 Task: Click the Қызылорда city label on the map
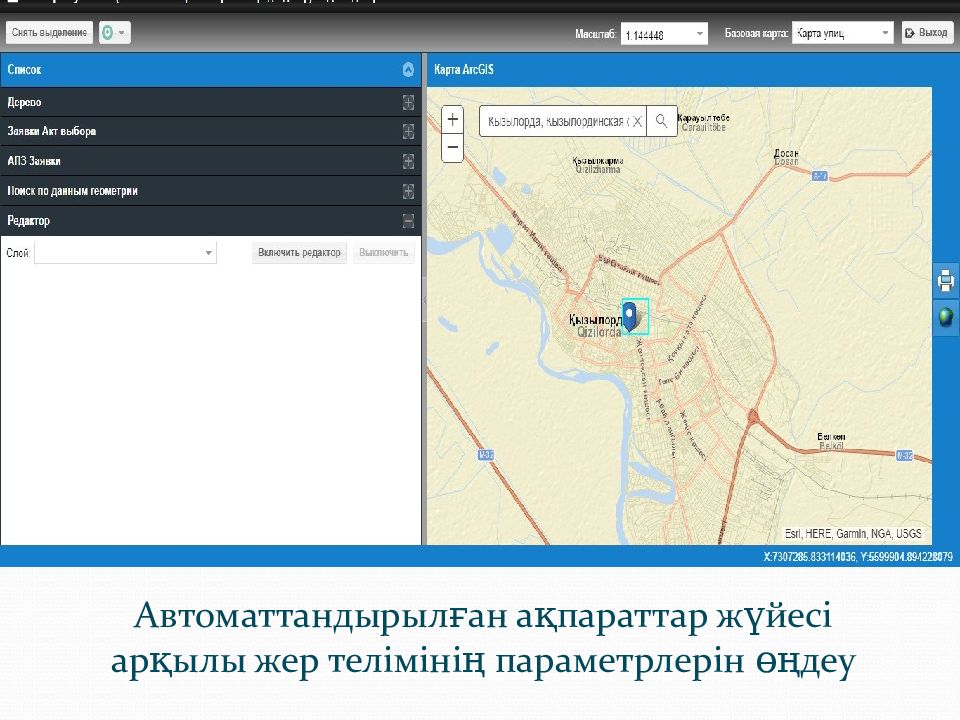595,320
